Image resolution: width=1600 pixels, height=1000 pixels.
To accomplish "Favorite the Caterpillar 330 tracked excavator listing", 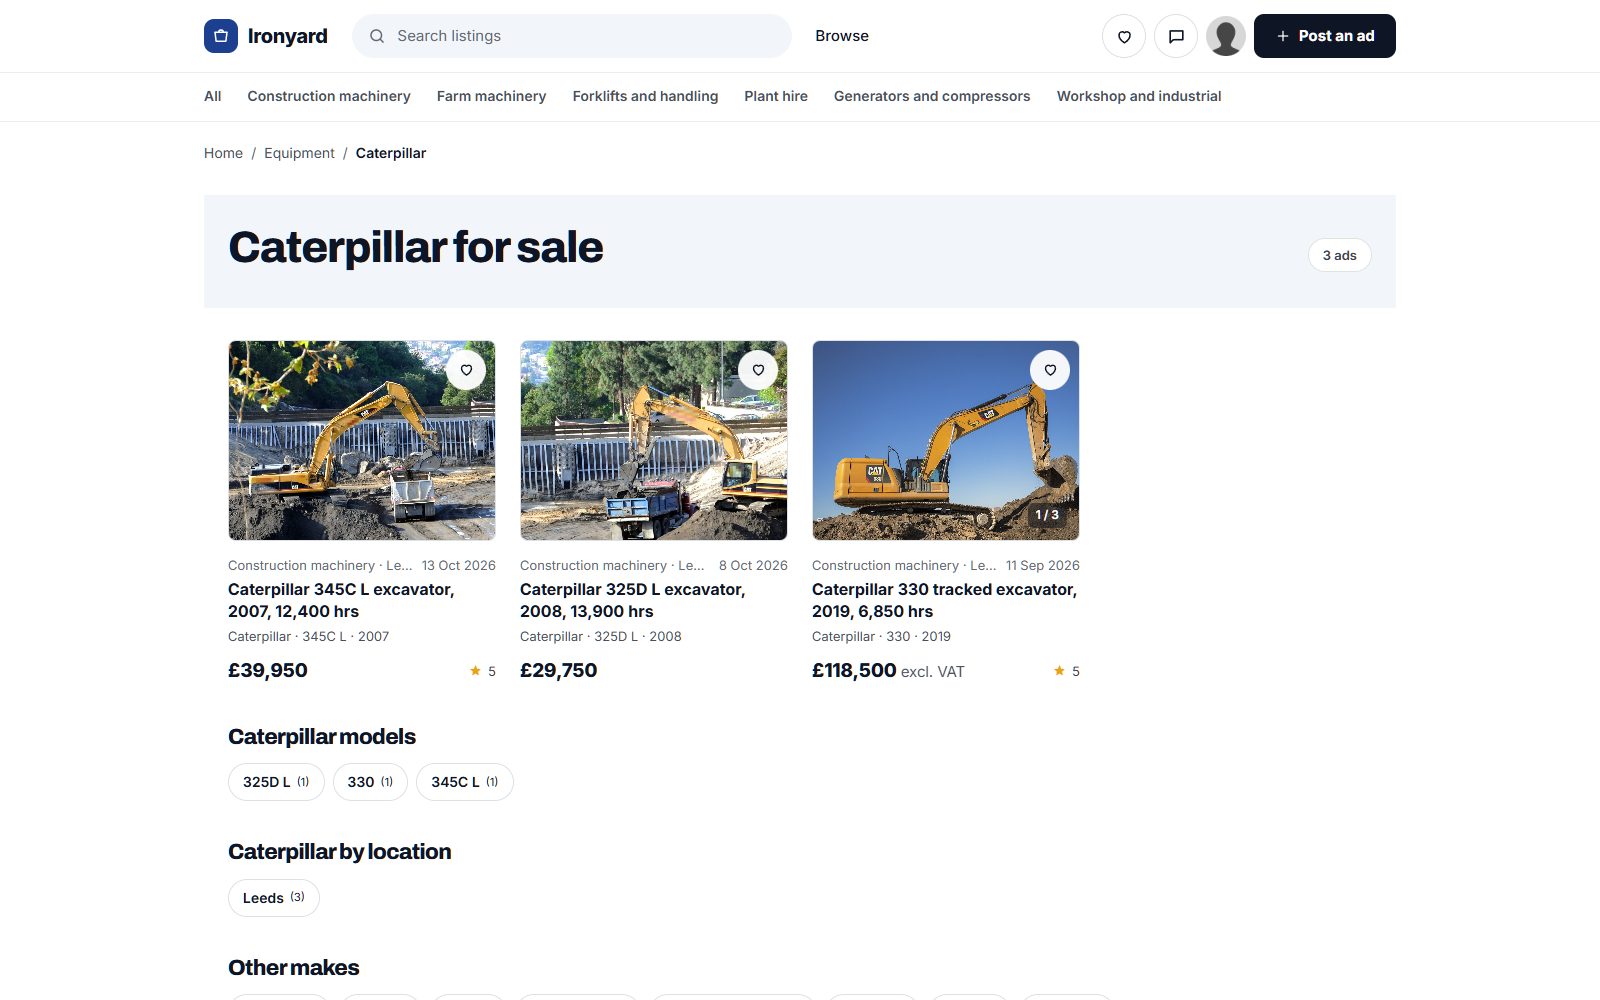I will point(1050,370).
